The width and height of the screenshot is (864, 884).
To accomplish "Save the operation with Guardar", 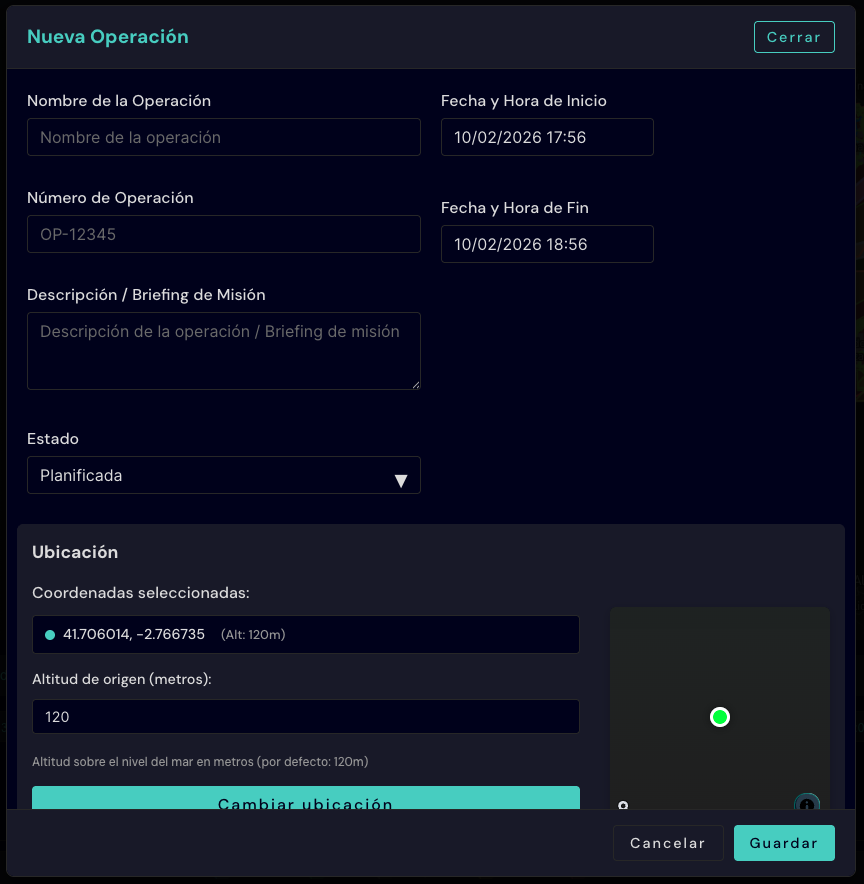I will (783, 843).
